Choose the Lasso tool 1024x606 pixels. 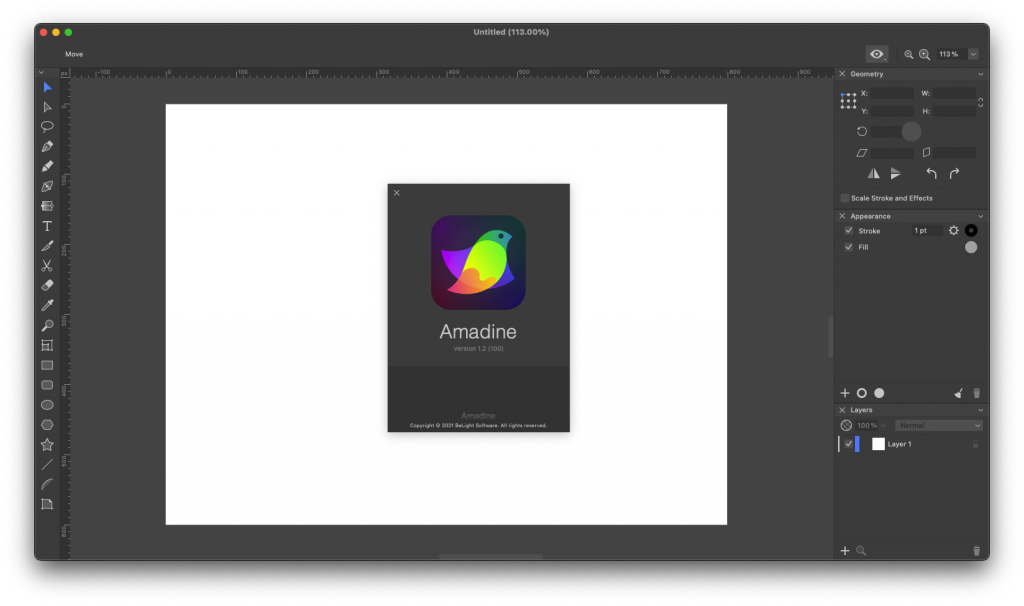pyautogui.click(x=47, y=127)
